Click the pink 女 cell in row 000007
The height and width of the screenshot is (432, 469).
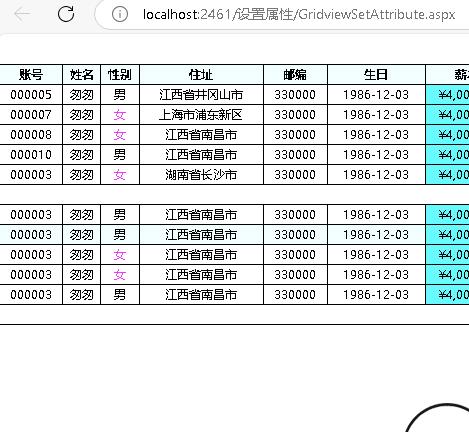click(120, 115)
